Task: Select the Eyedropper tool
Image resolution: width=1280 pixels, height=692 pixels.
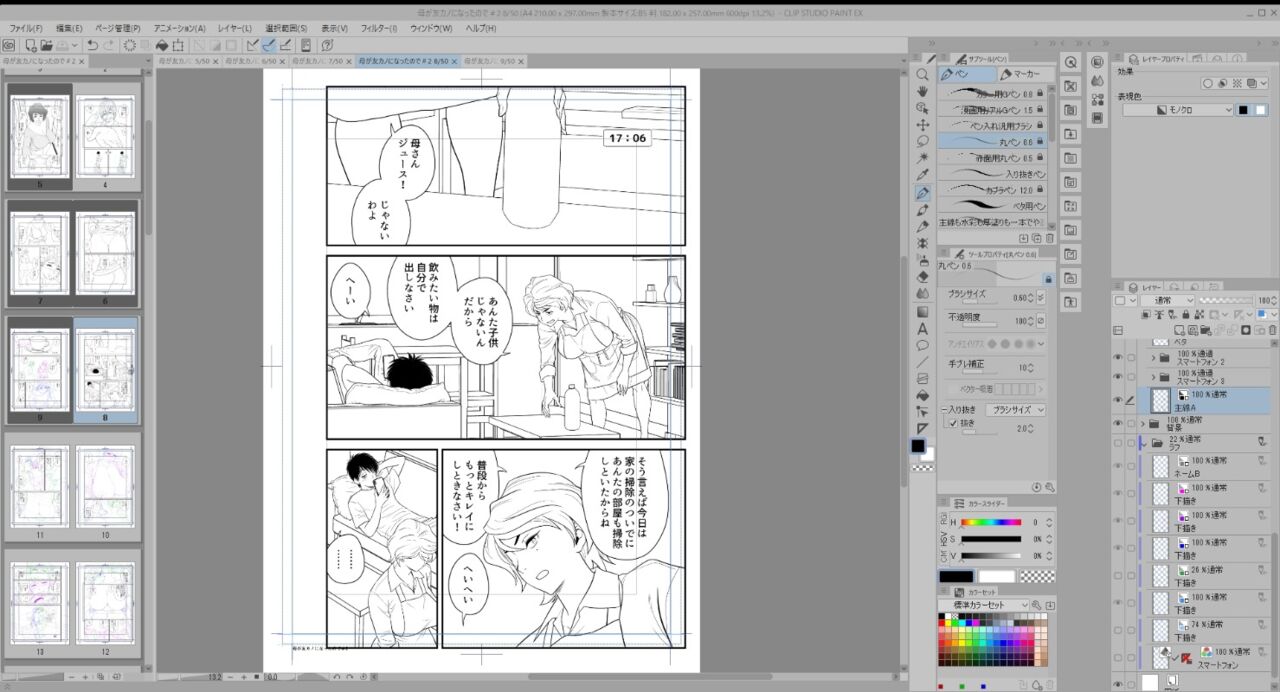Action: point(922,176)
